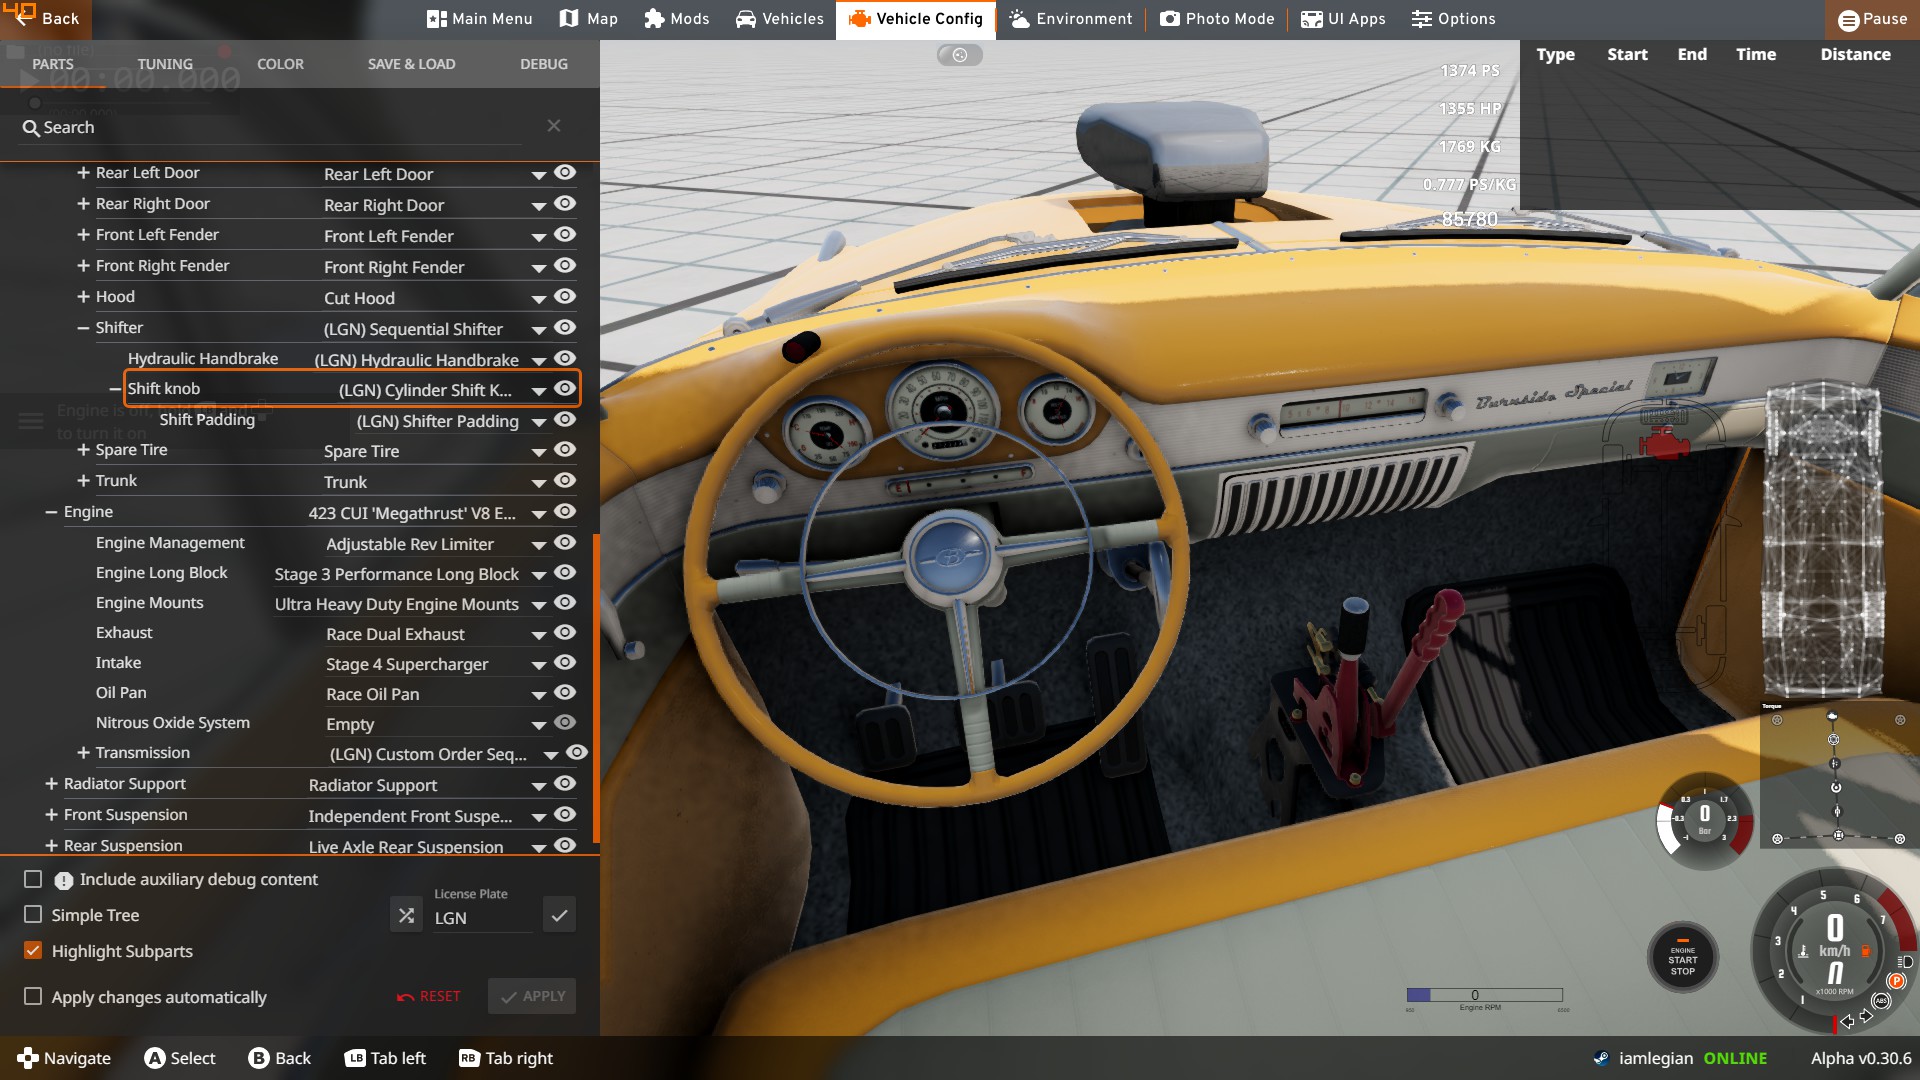
Task: Click the license plate randomize shuffle icon
Action: tap(406, 915)
